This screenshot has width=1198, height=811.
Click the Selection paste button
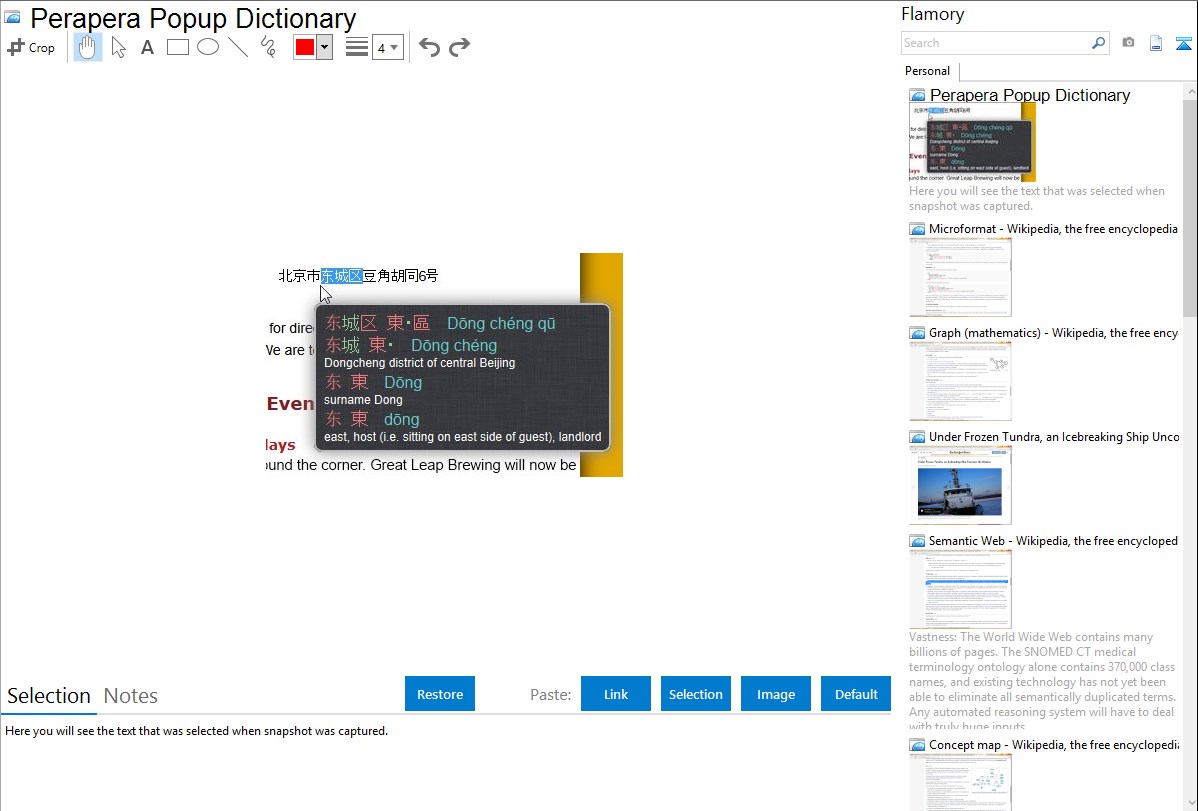tap(695, 694)
